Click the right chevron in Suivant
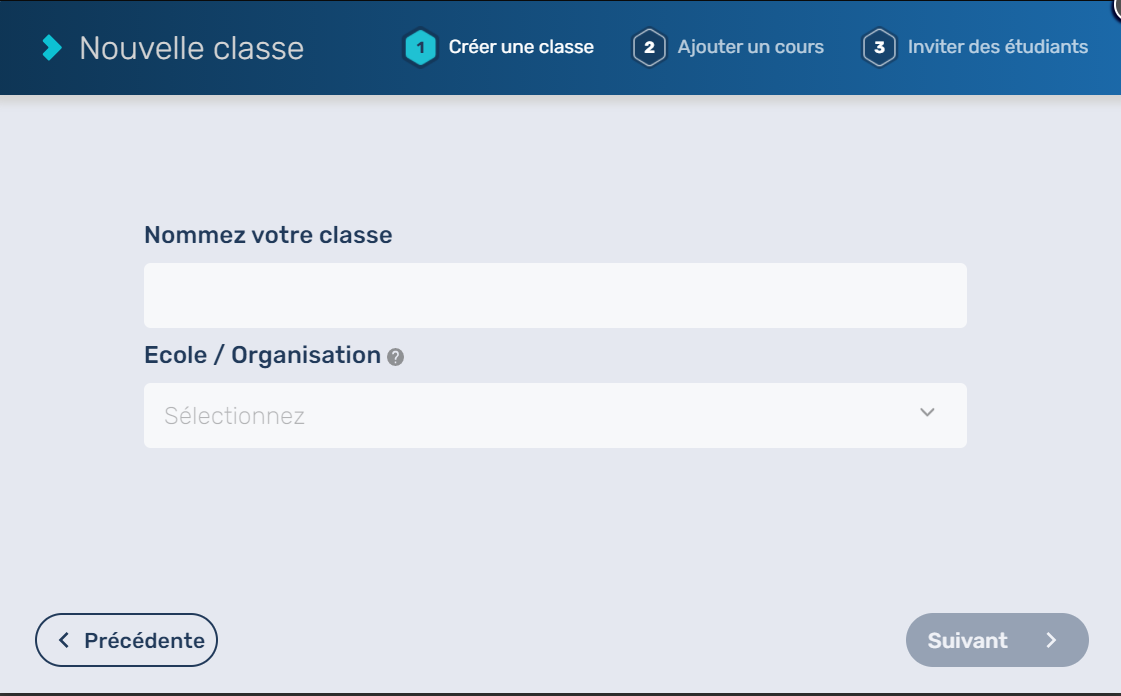This screenshot has height=696, width=1121. click(x=1051, y=640)
